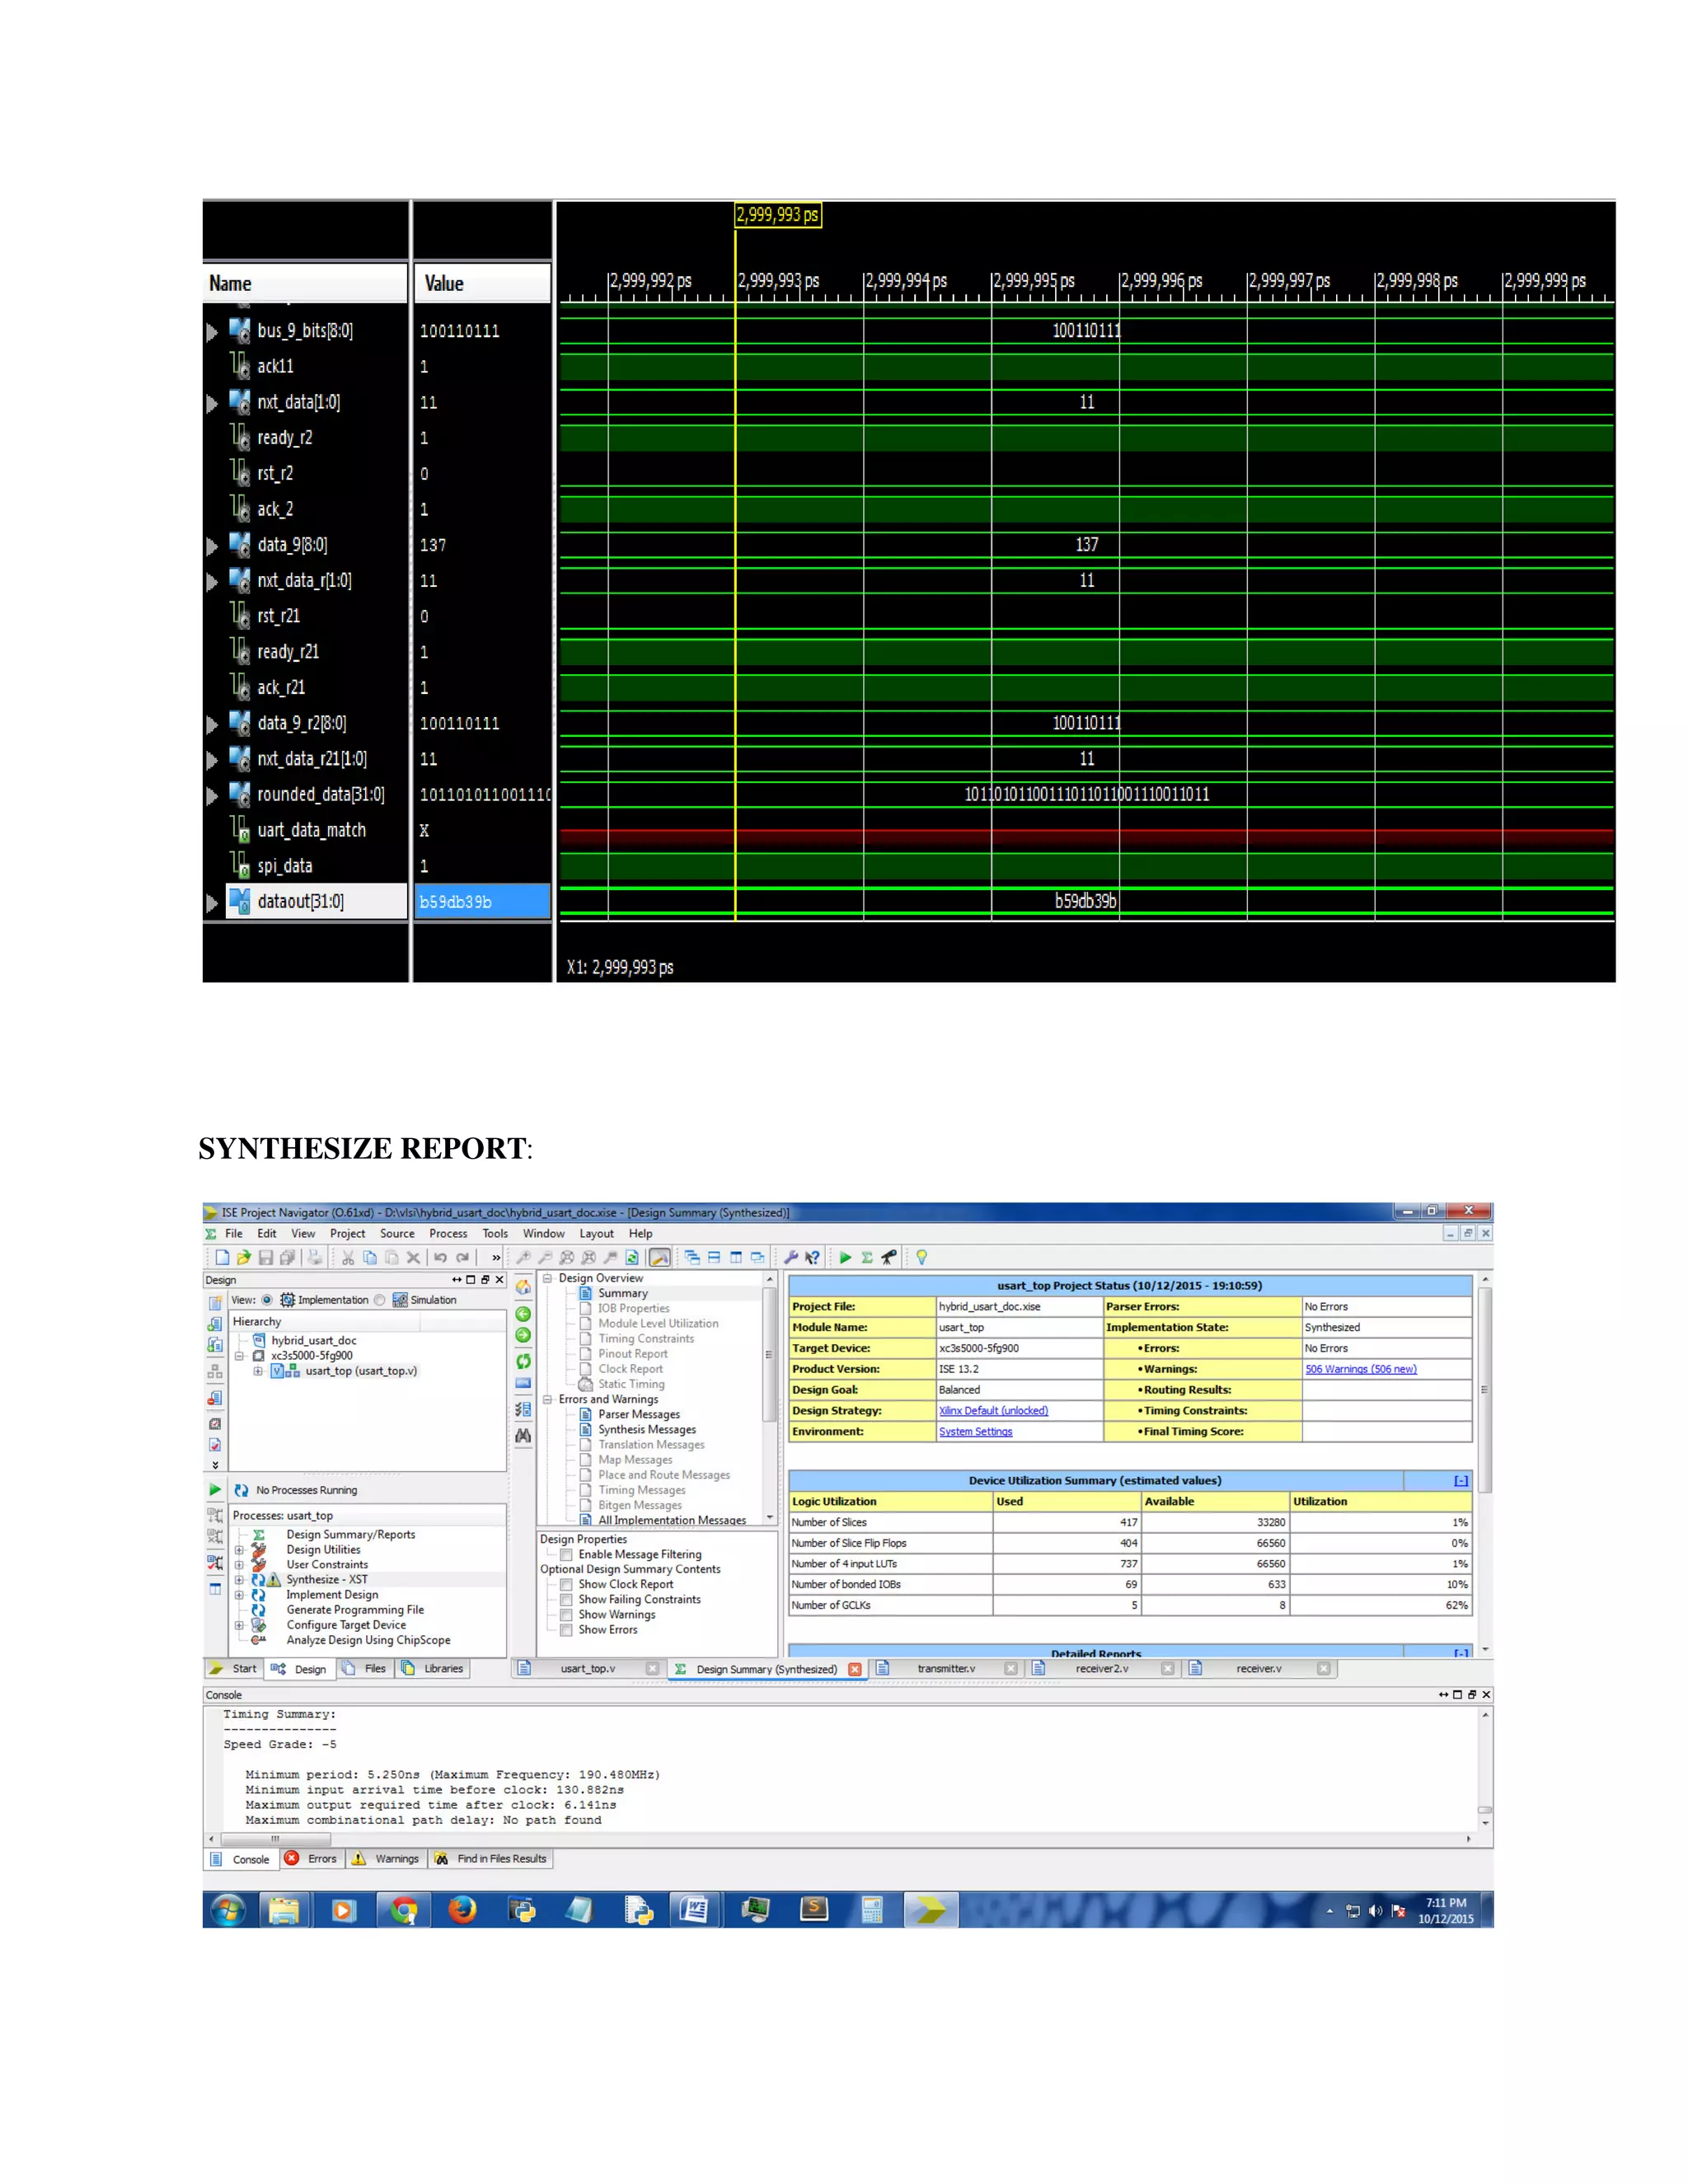Open the Project menu
The height and width of the screenshot is (2184, 1688).
(347, 1234)
